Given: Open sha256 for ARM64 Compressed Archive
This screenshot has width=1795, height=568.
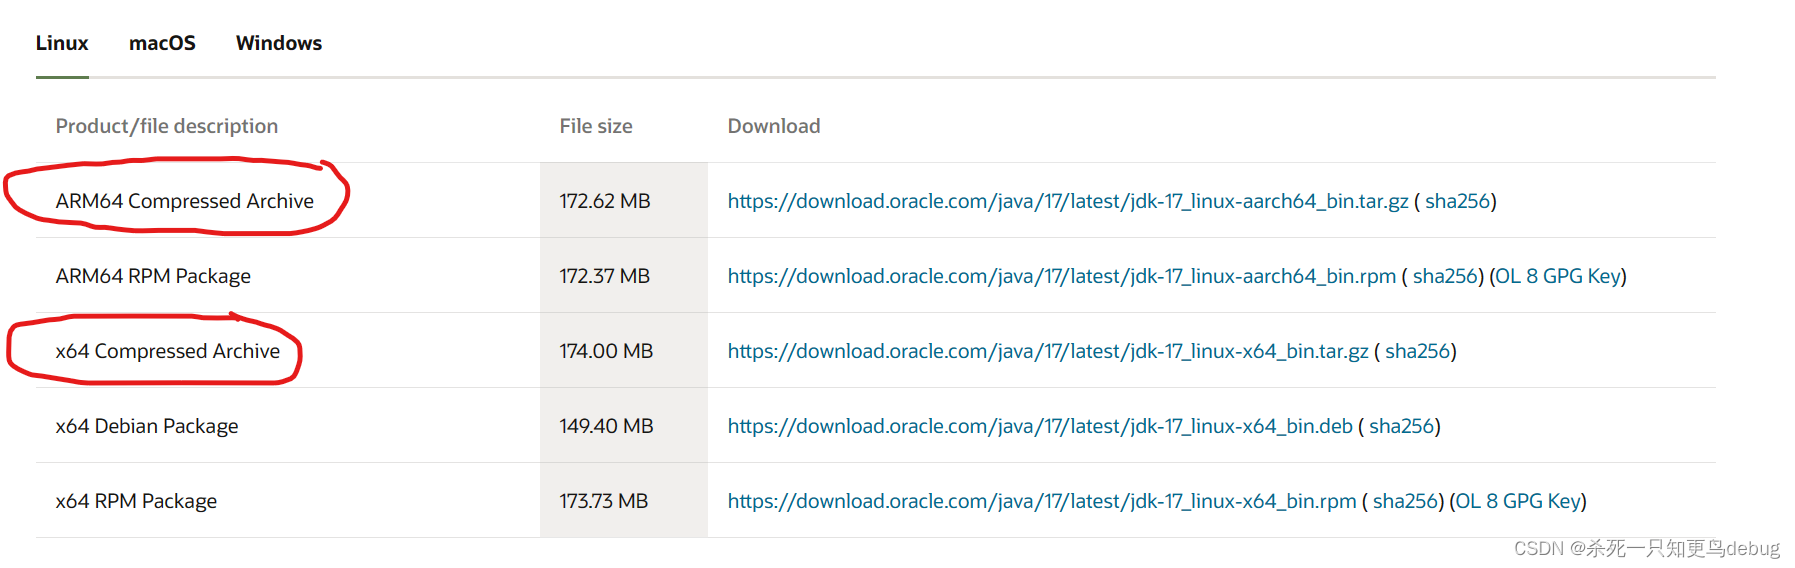Looking at the screenshot, I should (1457, 201).
